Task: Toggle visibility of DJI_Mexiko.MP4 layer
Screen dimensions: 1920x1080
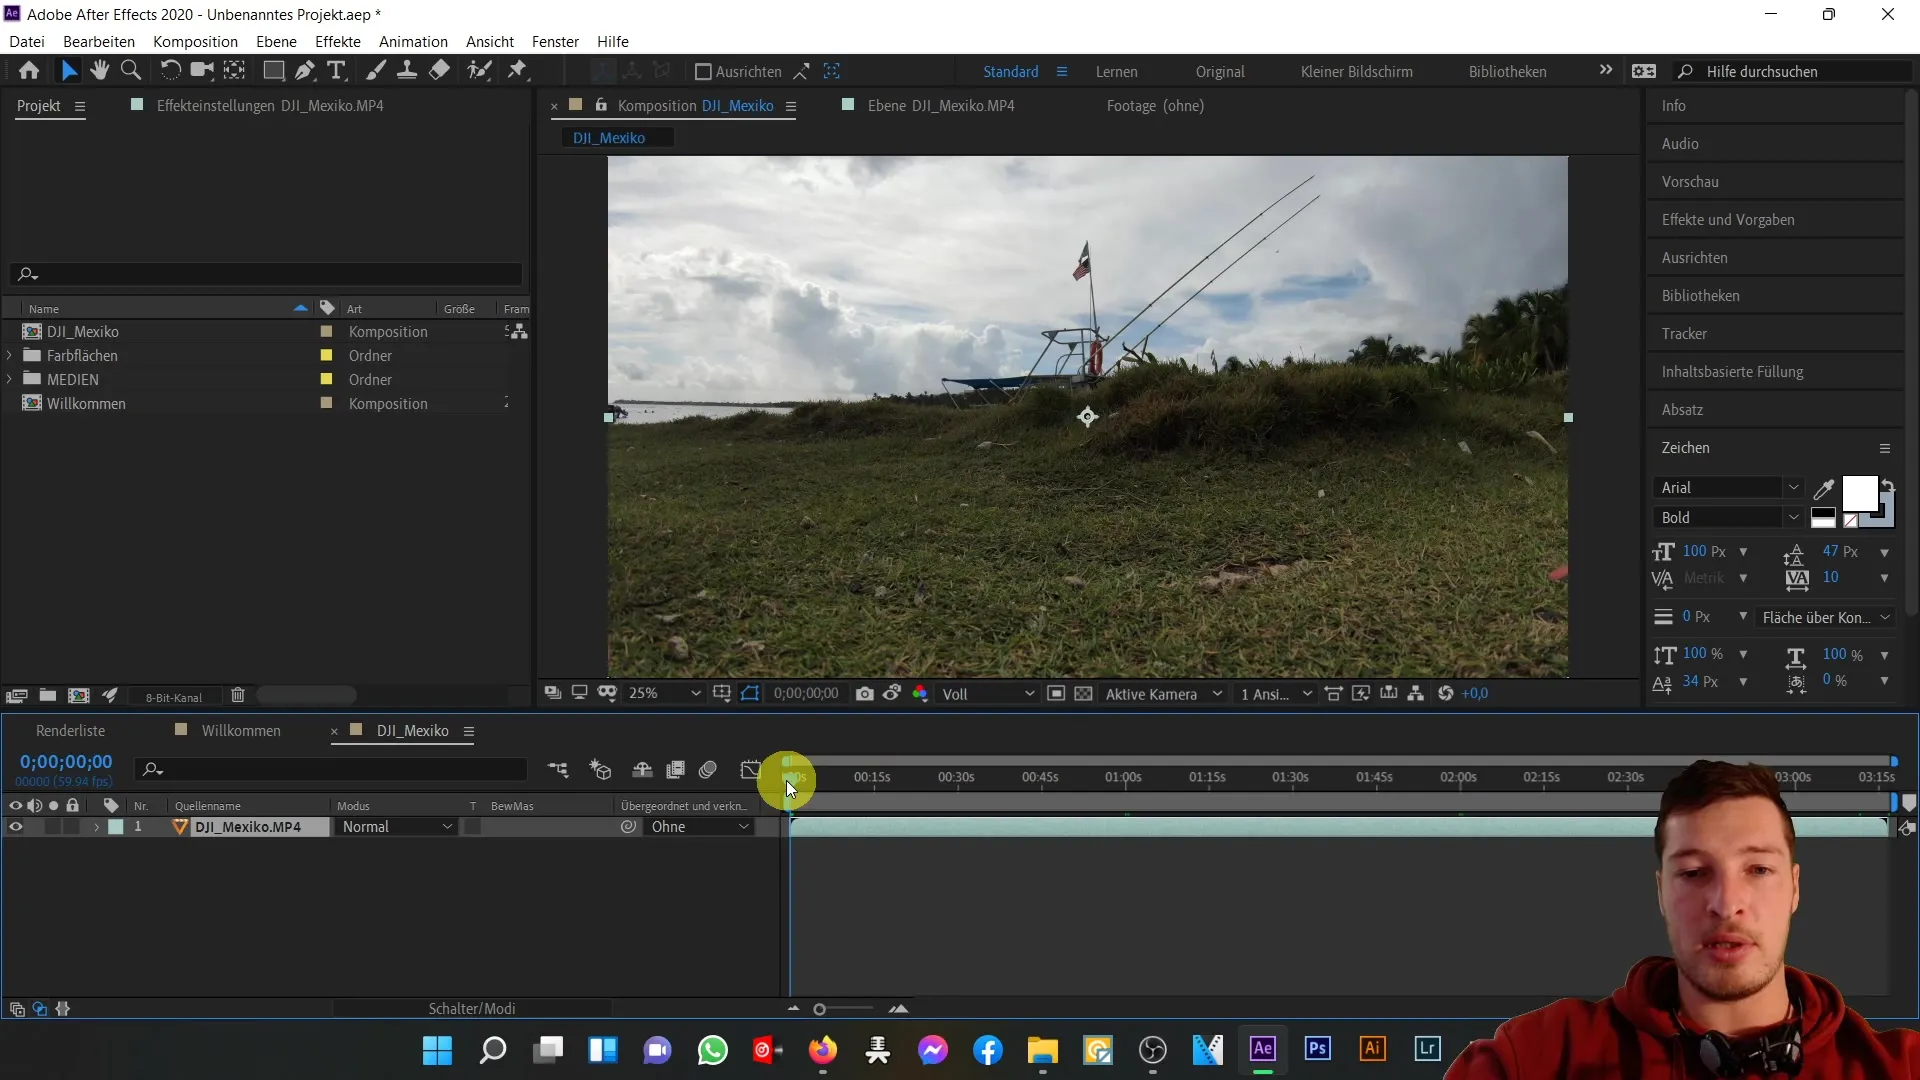Action: pyautogui.click(x=15, y=827)
